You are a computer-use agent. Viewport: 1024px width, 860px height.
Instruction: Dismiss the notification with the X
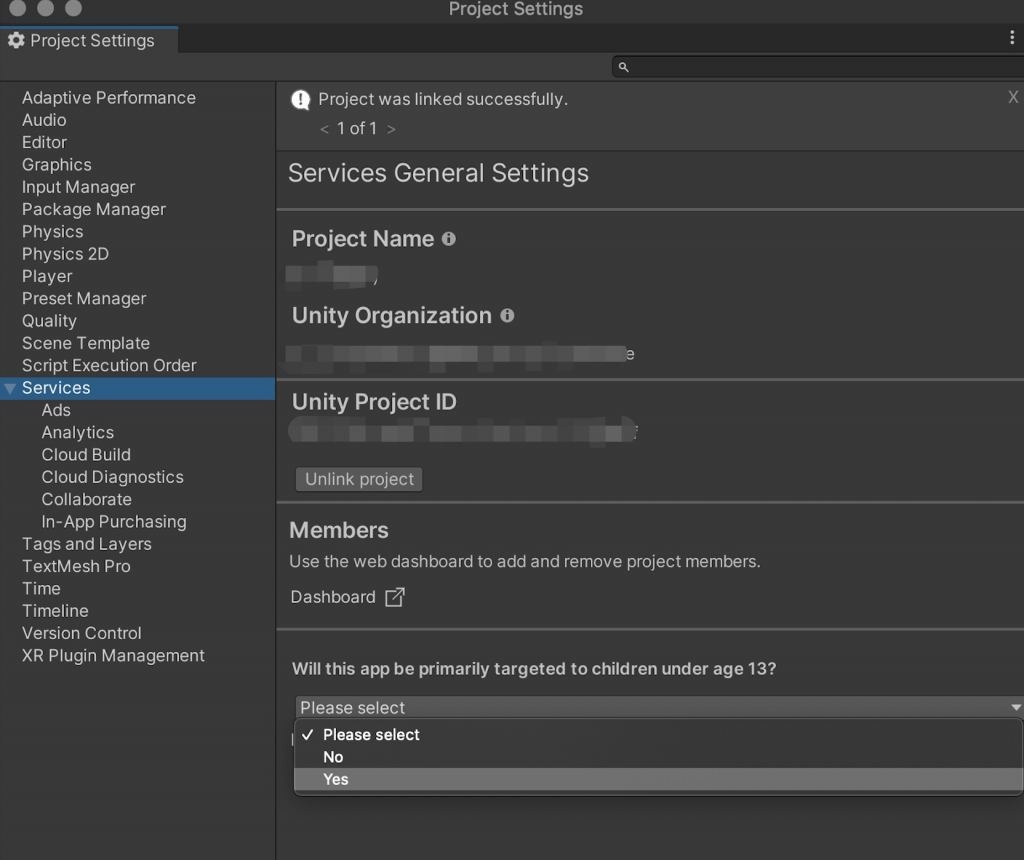click(x=1013, y=97)
